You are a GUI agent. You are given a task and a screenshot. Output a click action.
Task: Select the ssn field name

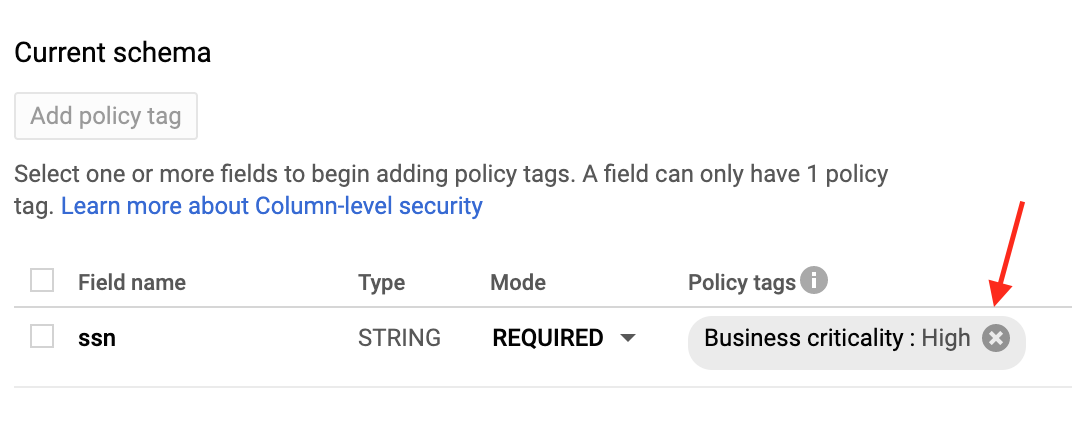[97, 338]
